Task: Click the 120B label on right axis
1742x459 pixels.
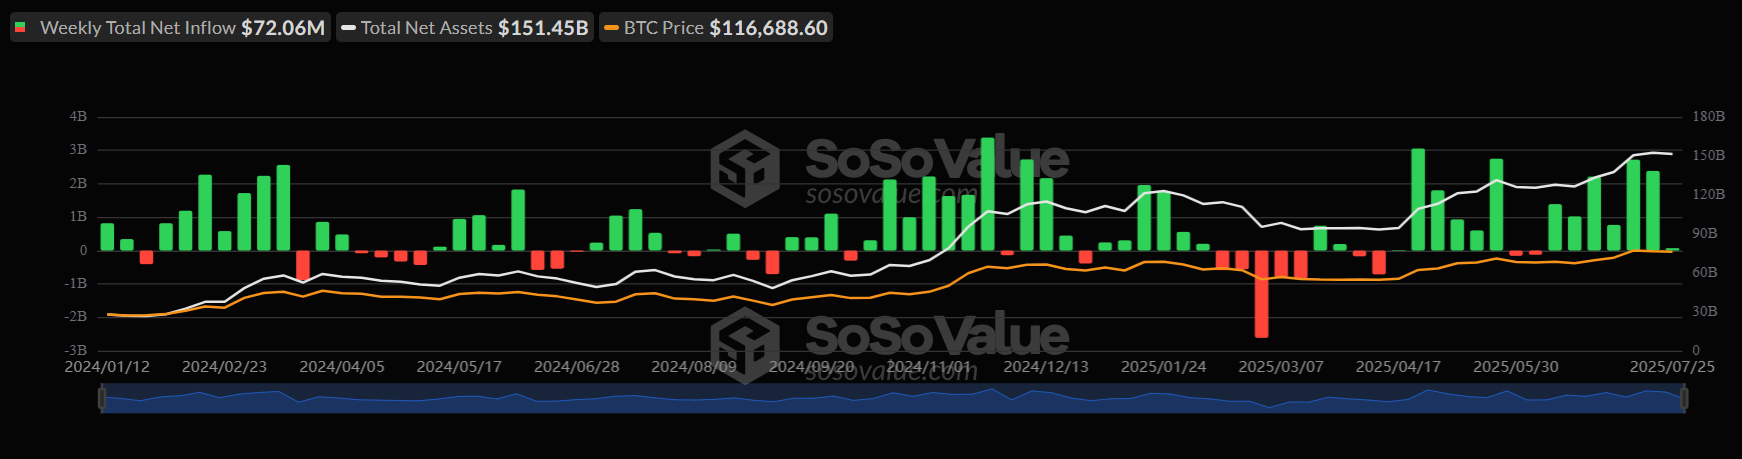Action: 1708,195
